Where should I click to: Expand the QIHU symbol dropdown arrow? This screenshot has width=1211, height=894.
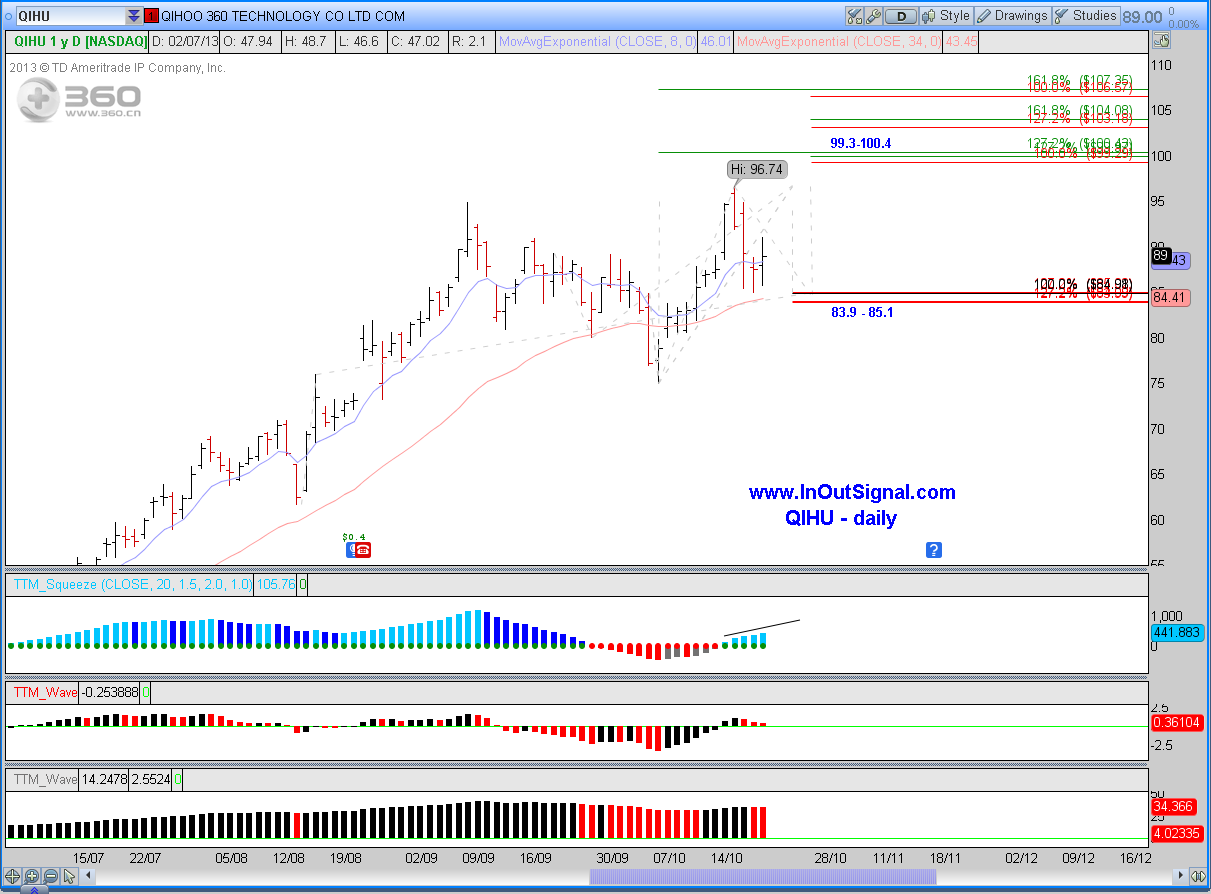tap(134, 16)
